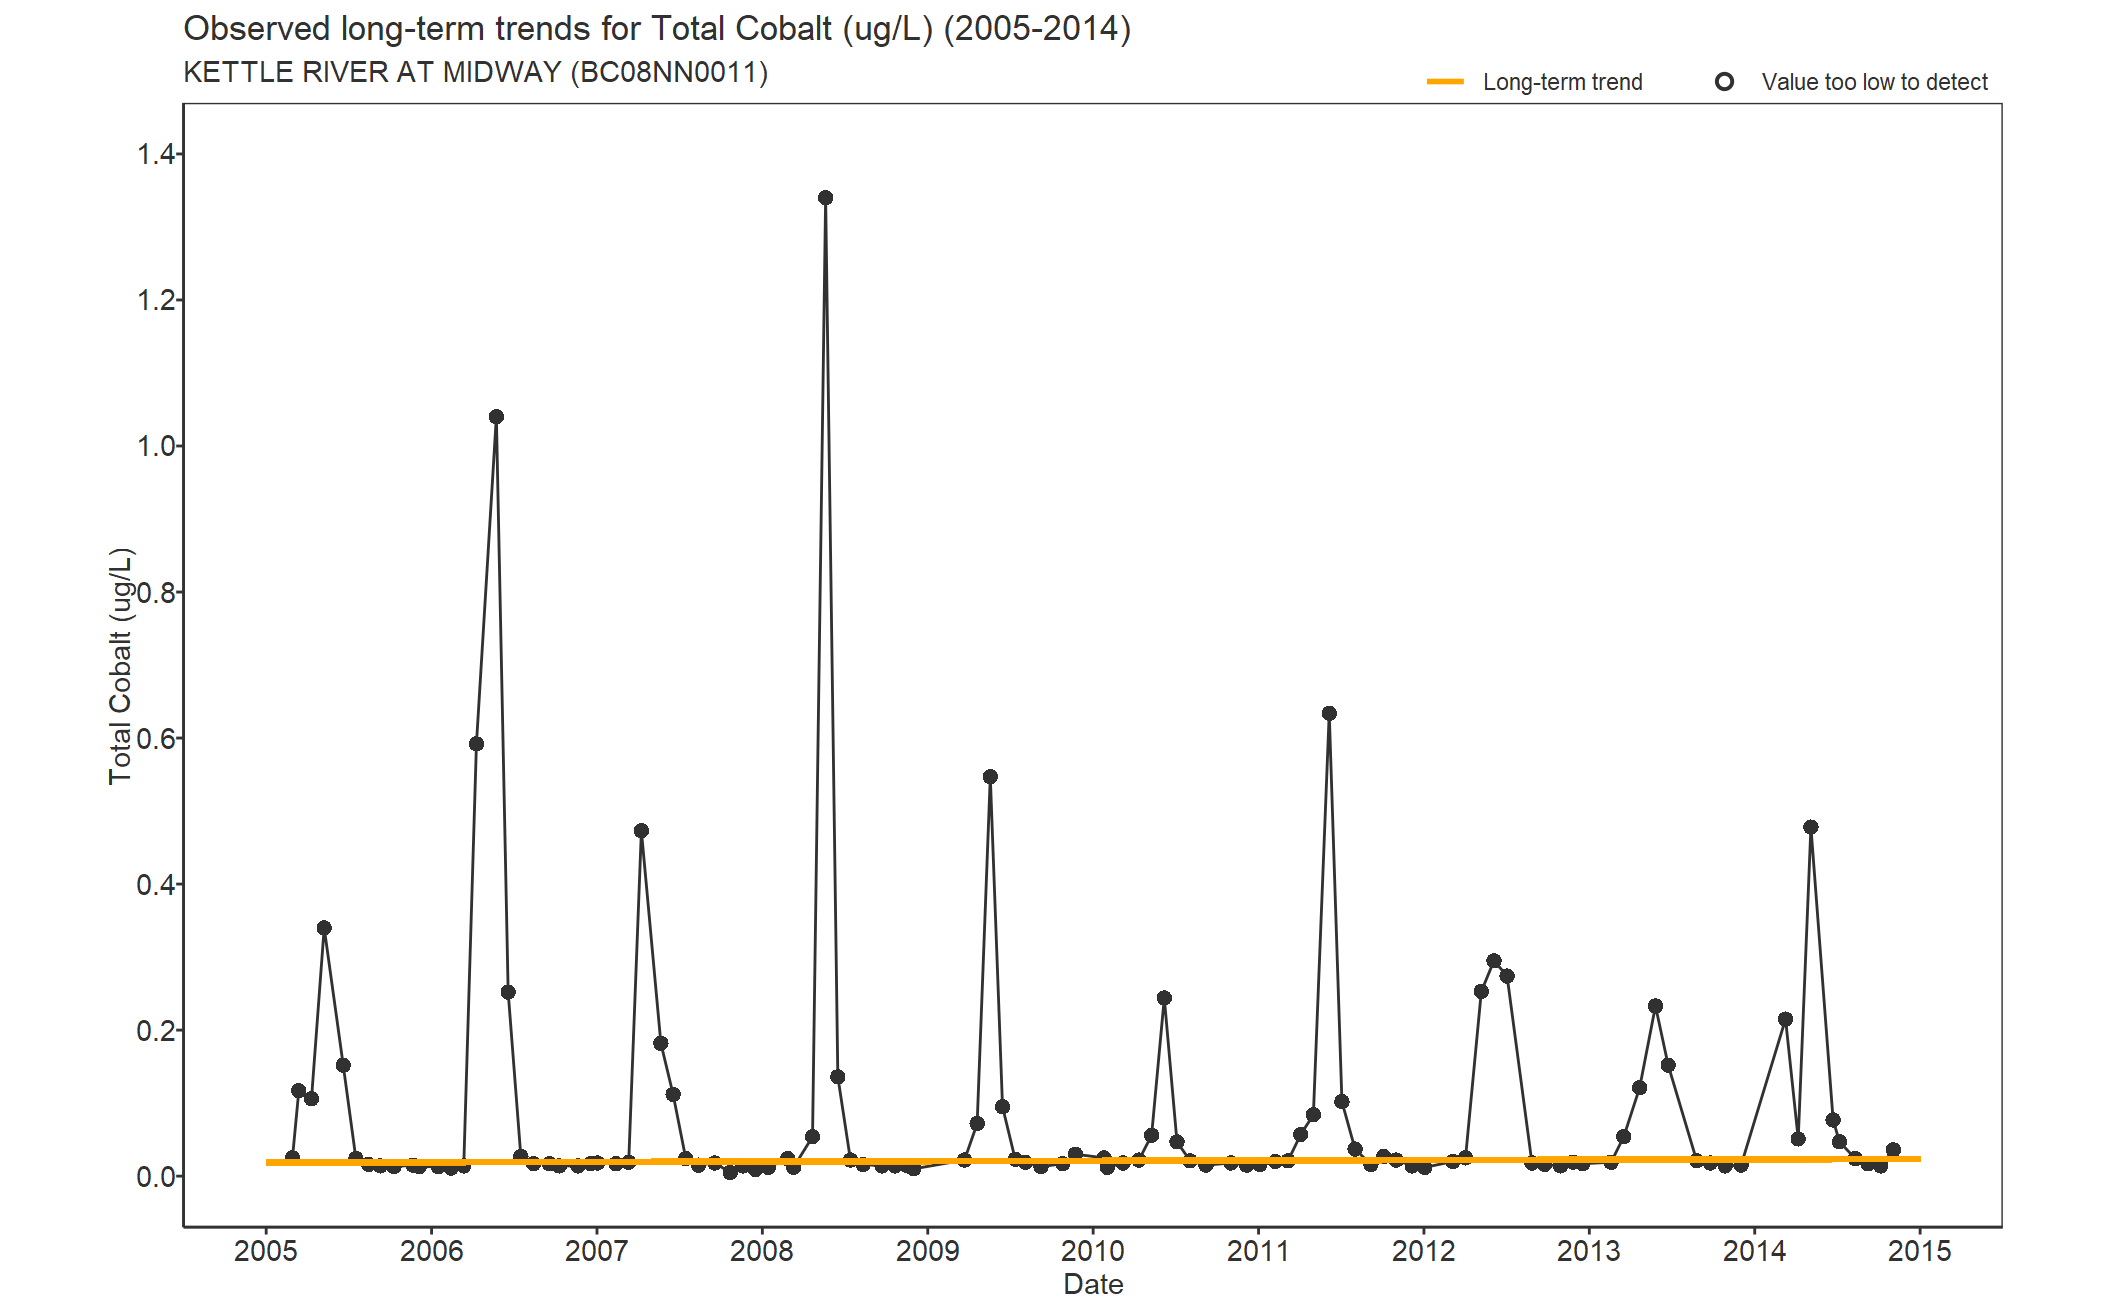Click the Long-term trend legend label
The image size is (2112, 1309).
tap(1562, 82)
